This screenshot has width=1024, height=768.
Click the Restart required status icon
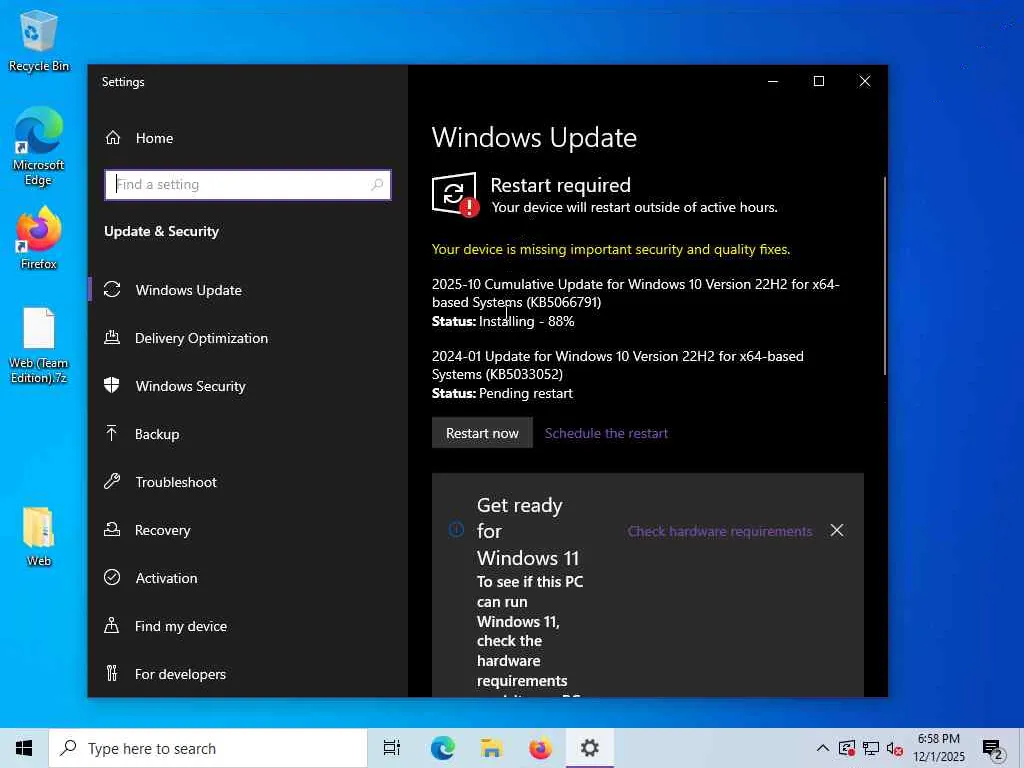[455, 195]
